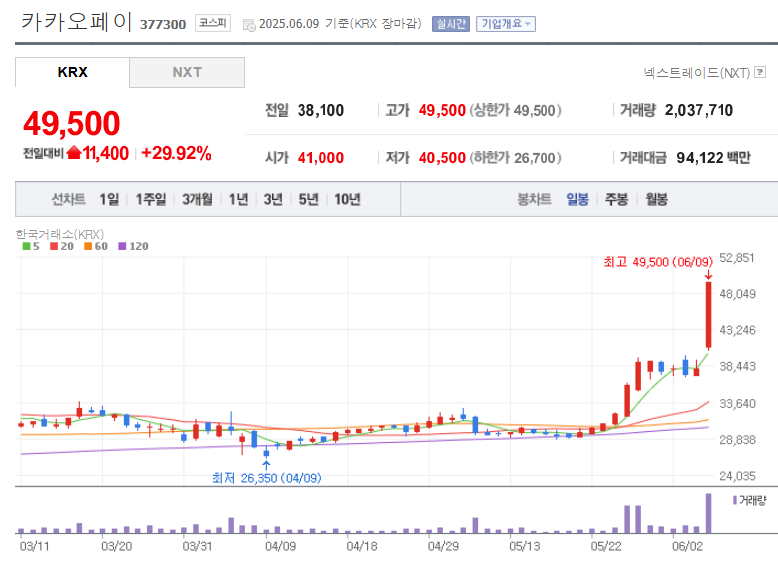Click the 52,851 price axis label
Screen dimensions: 778x571
pos(737,257)
